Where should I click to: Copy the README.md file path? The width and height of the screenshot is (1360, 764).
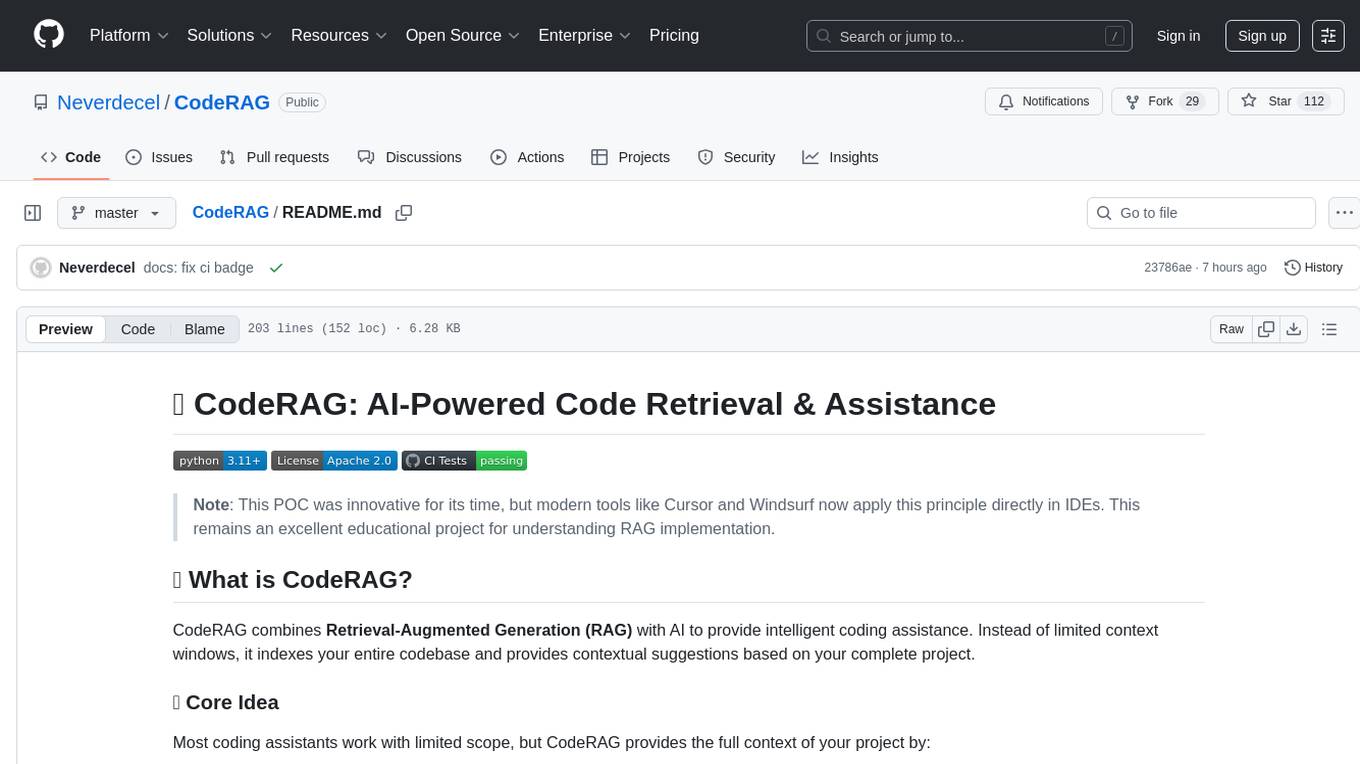pos(404,213)
